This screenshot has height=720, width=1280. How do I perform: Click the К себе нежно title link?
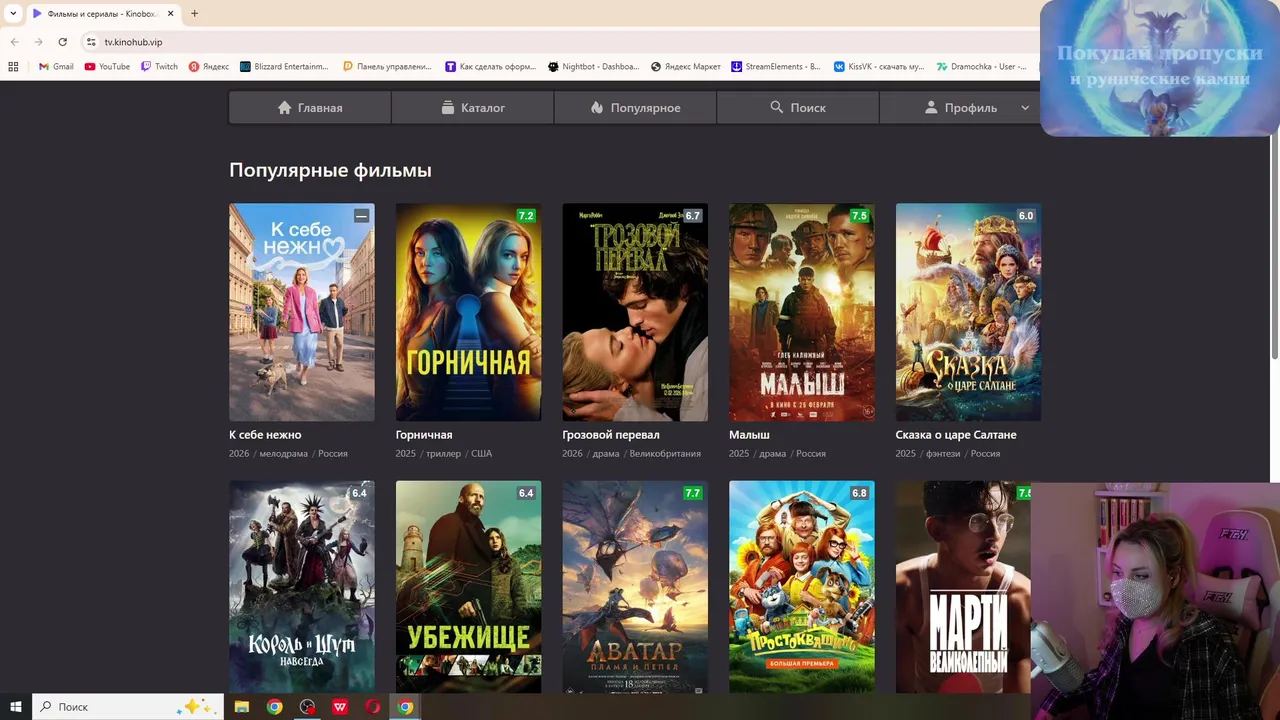click(265, 435)
